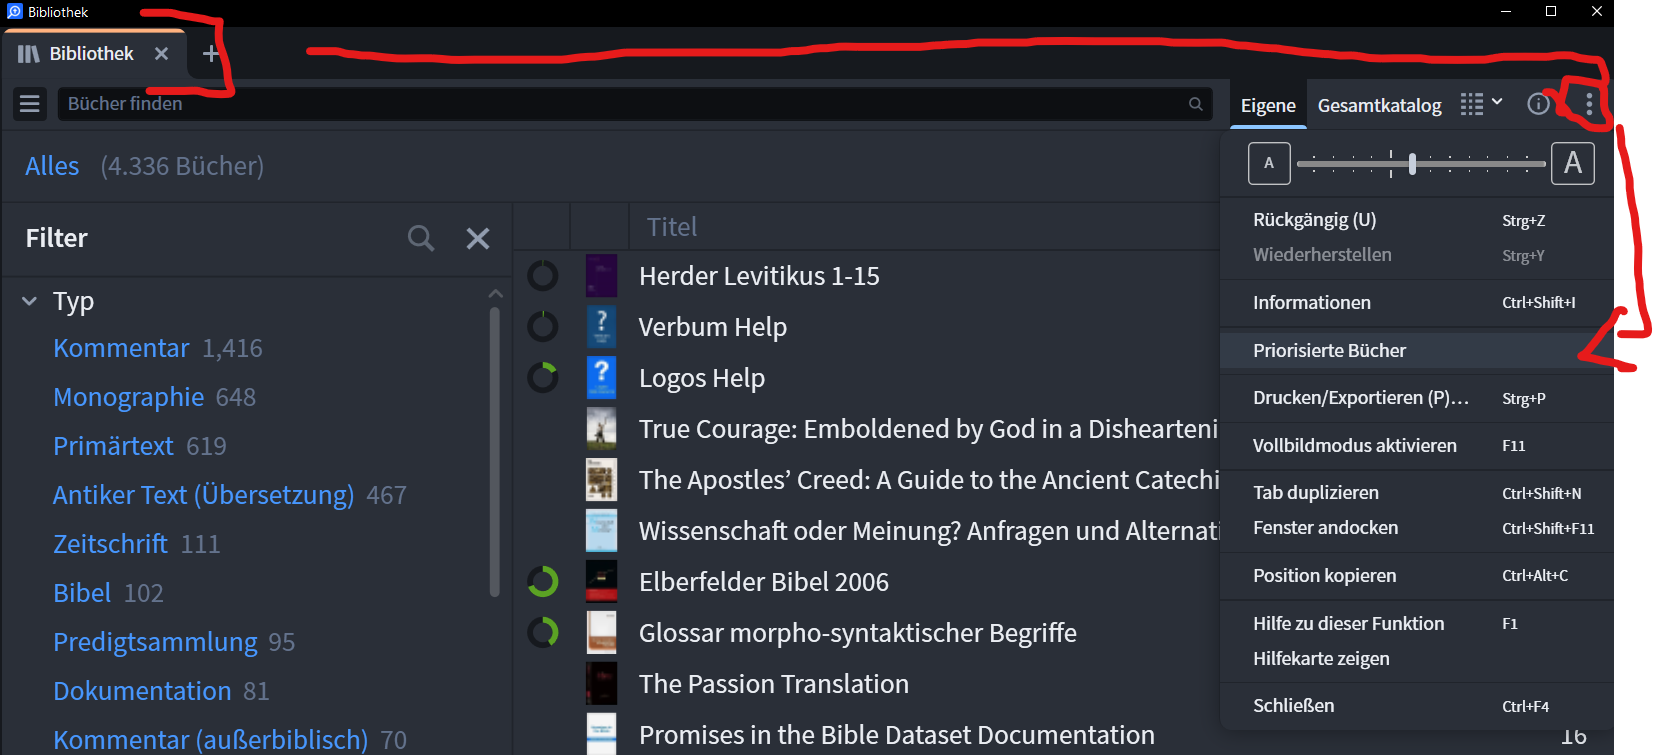Open Glossar morpho-syntaktischer cover thumbnail
The image size is (1653, 755).
point(601,632)
